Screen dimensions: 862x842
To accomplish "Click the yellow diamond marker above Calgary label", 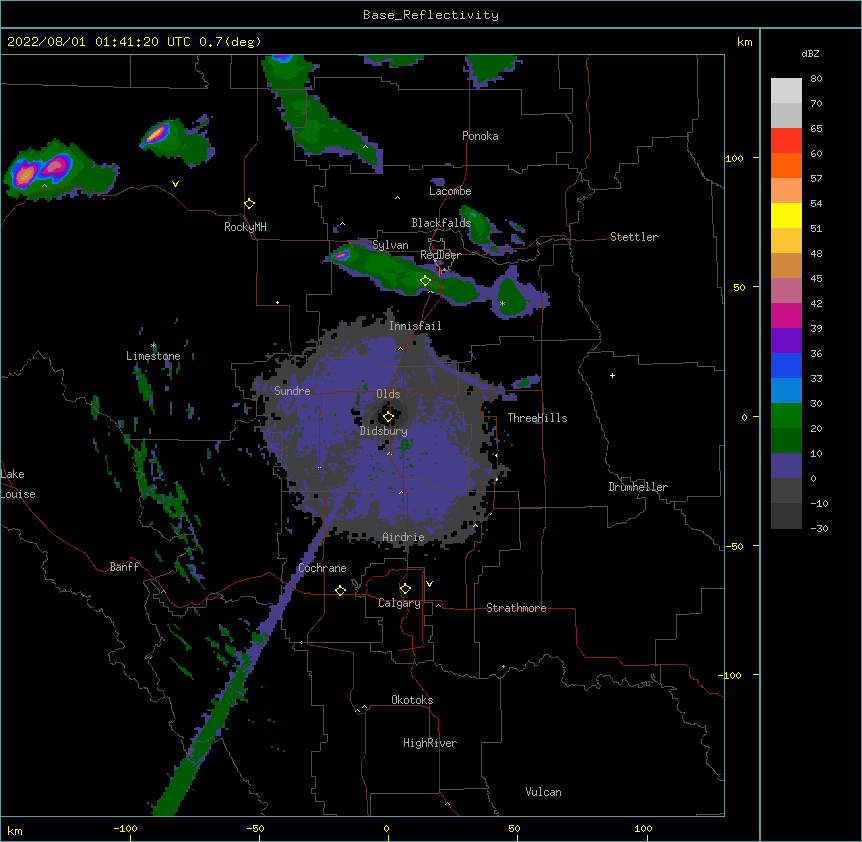I will click(405, 589).
